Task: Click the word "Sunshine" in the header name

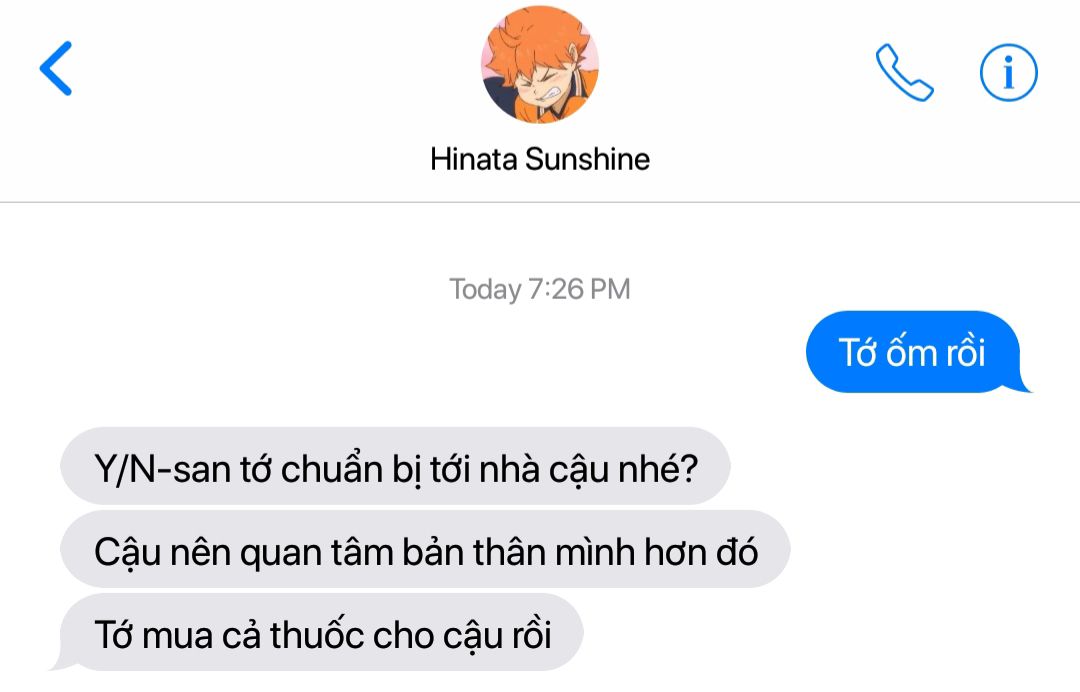Action: click(x=588, y=159)
